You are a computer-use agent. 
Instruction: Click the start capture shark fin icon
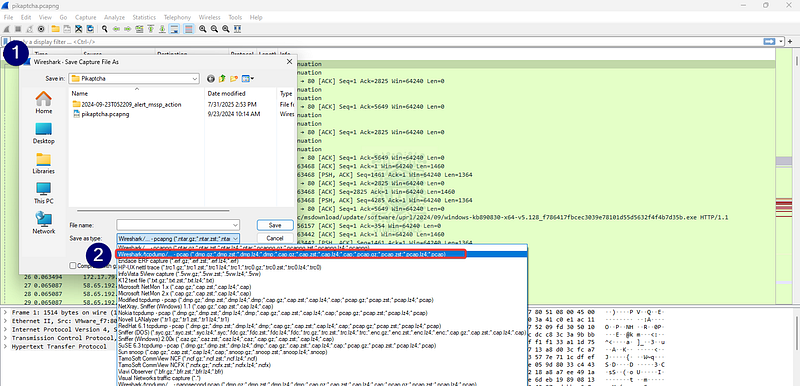pyautogui.click(x=6, y=29)
